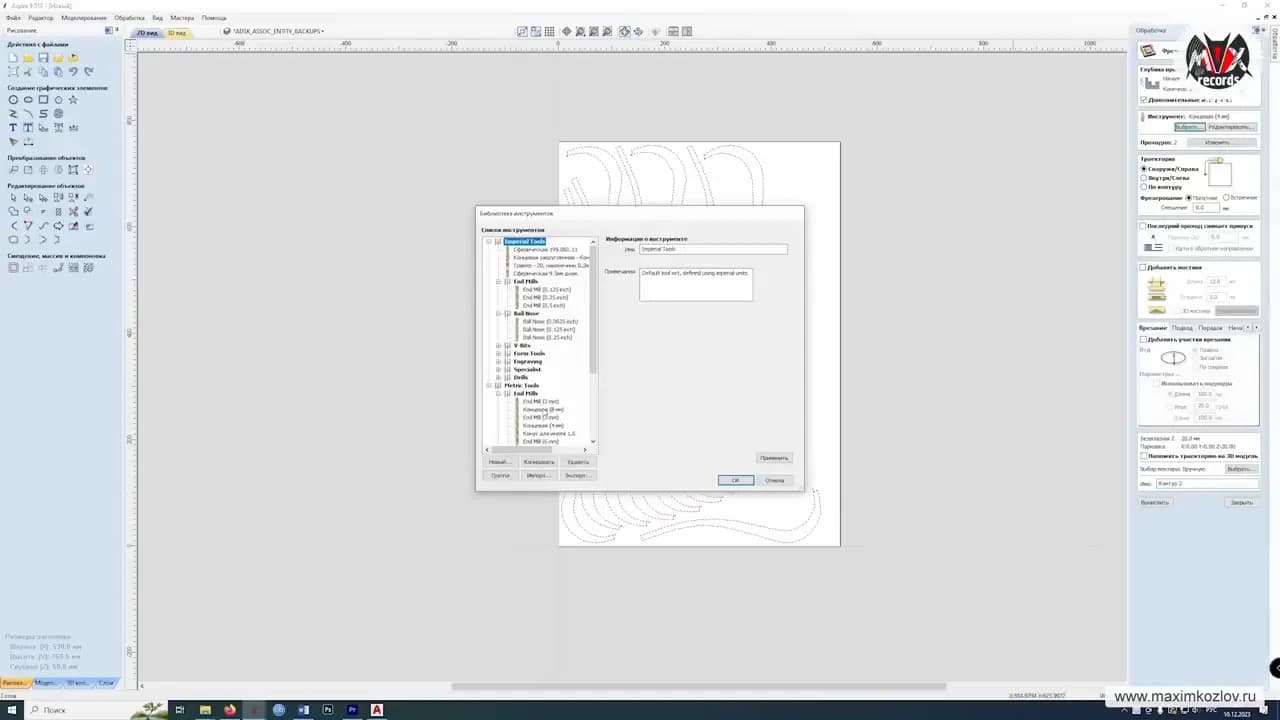The width and height of the screenshot is (1280, 720).
Task: Collapse the Imperial Tools tree node
Action: (489, 242)
